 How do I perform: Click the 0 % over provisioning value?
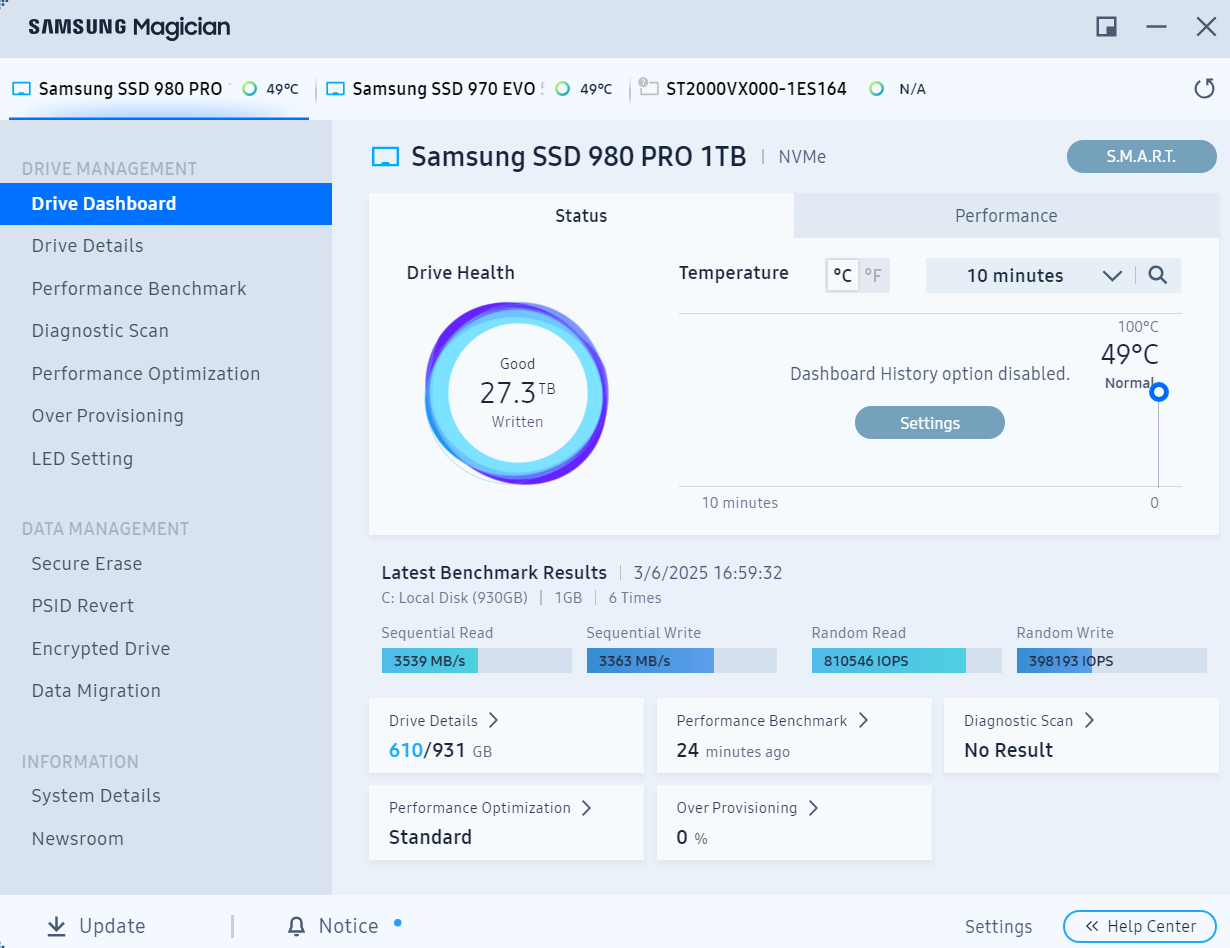point(692,838)
